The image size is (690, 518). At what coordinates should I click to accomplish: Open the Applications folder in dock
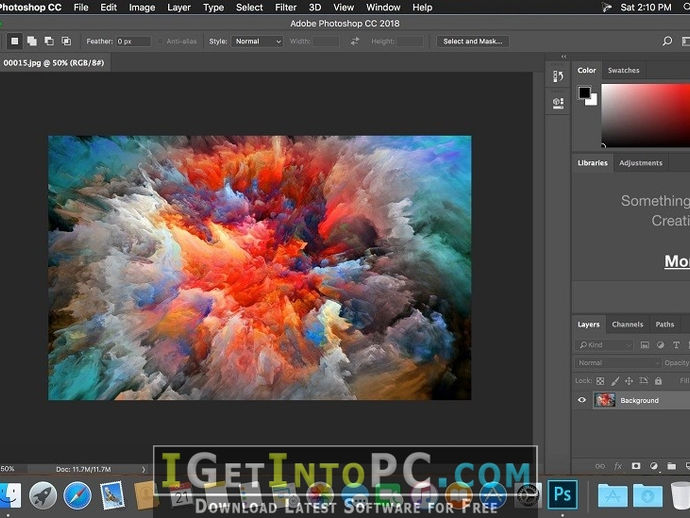point(613,496)
